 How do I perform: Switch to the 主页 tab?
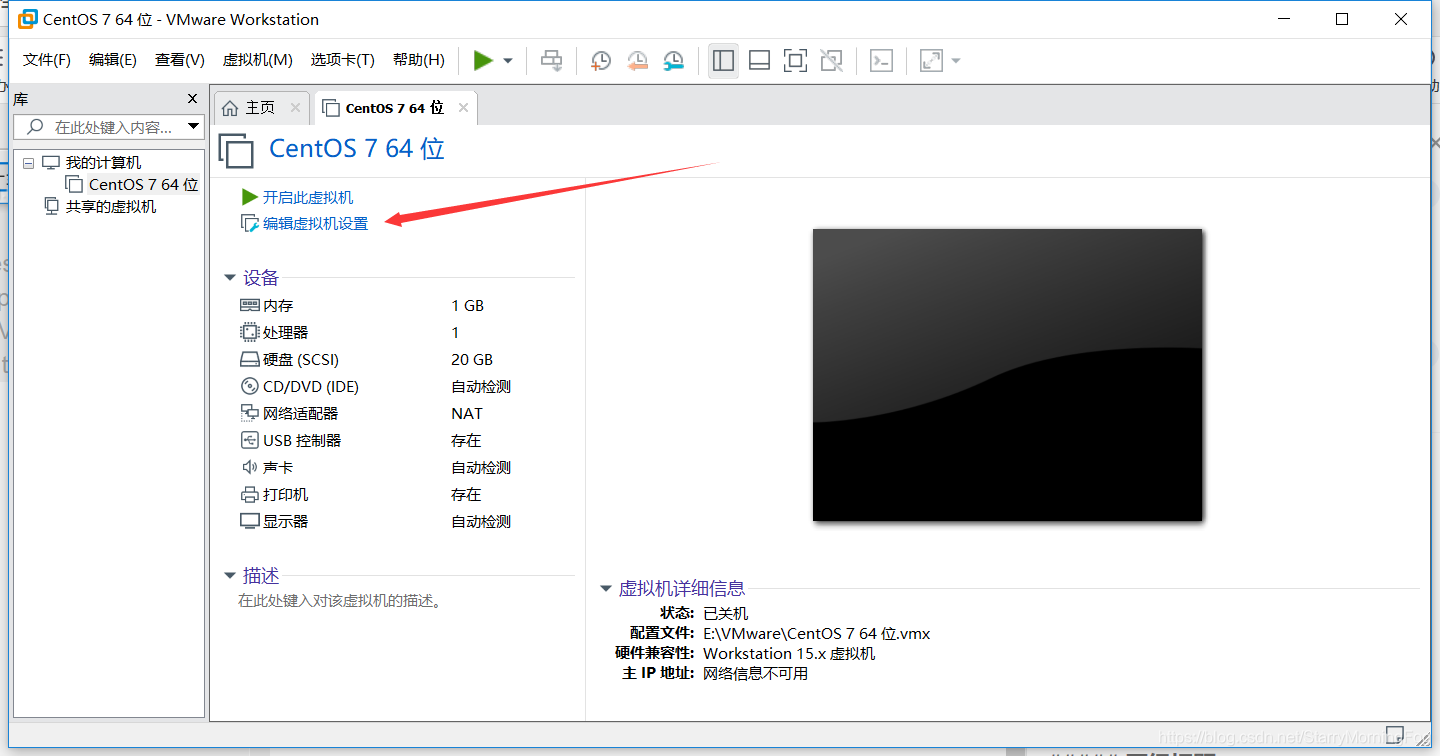click(x=260, y=107)
